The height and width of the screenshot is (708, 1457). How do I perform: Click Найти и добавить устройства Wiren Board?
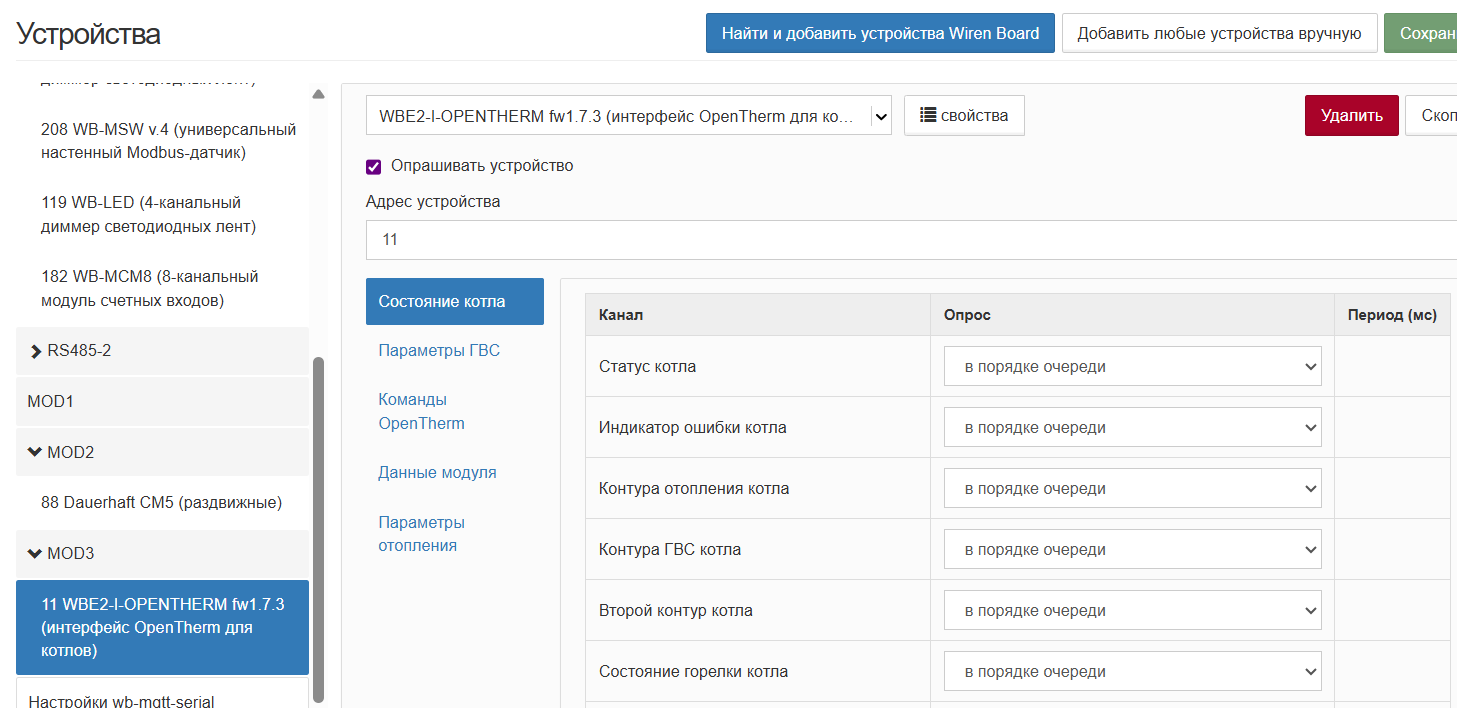point(880,34)
